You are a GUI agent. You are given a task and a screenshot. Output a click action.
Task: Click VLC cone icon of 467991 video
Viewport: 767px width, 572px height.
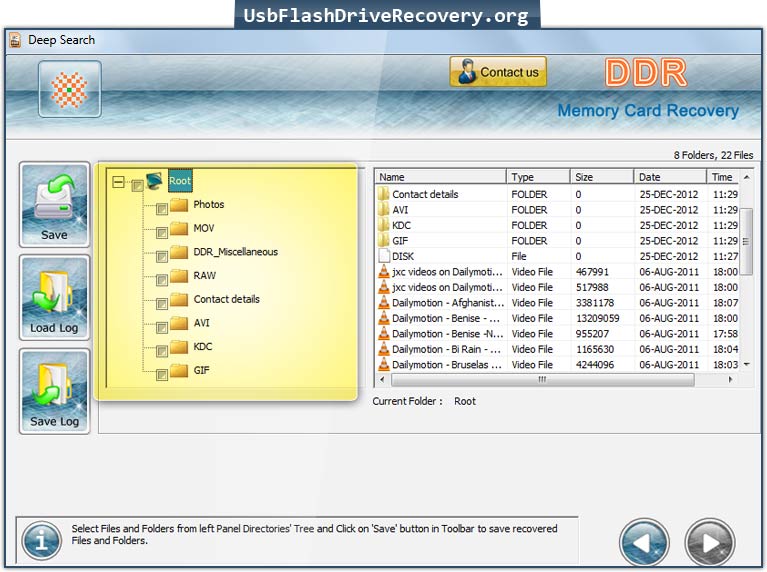tap(384, 272)
